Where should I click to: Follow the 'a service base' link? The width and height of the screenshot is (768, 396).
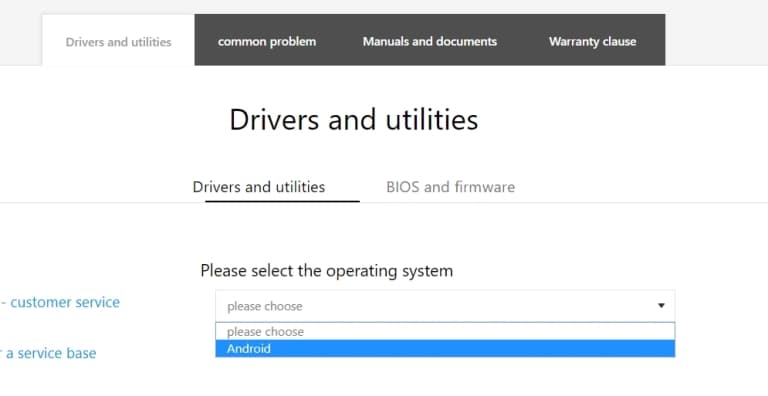click(x=51, y=353)
